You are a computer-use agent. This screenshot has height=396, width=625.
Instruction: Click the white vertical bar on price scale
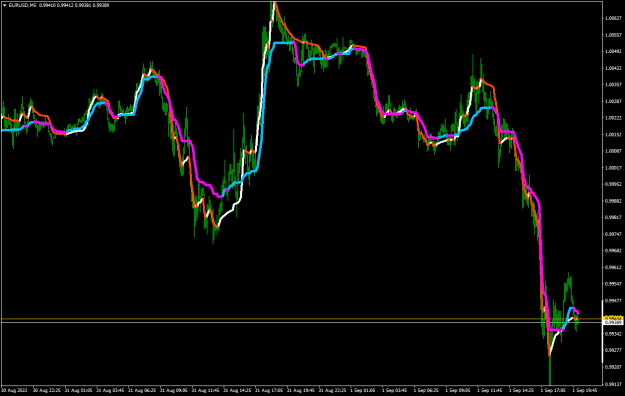click(602, 331)
